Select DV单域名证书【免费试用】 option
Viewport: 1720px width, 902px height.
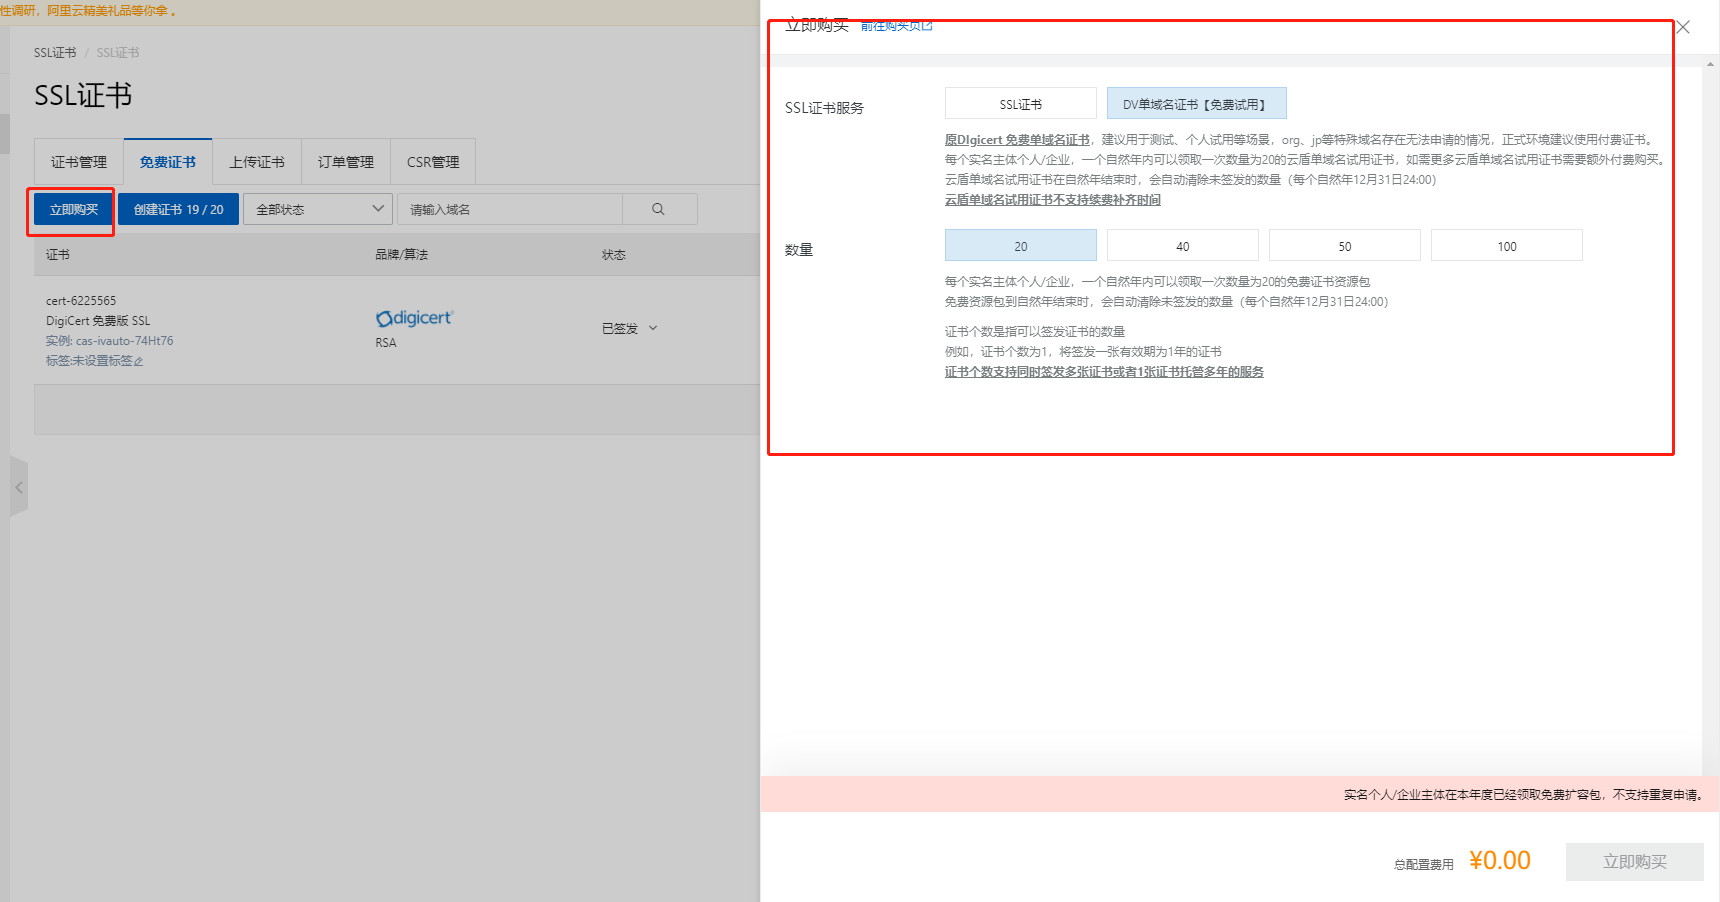(x=1197, y=104)
